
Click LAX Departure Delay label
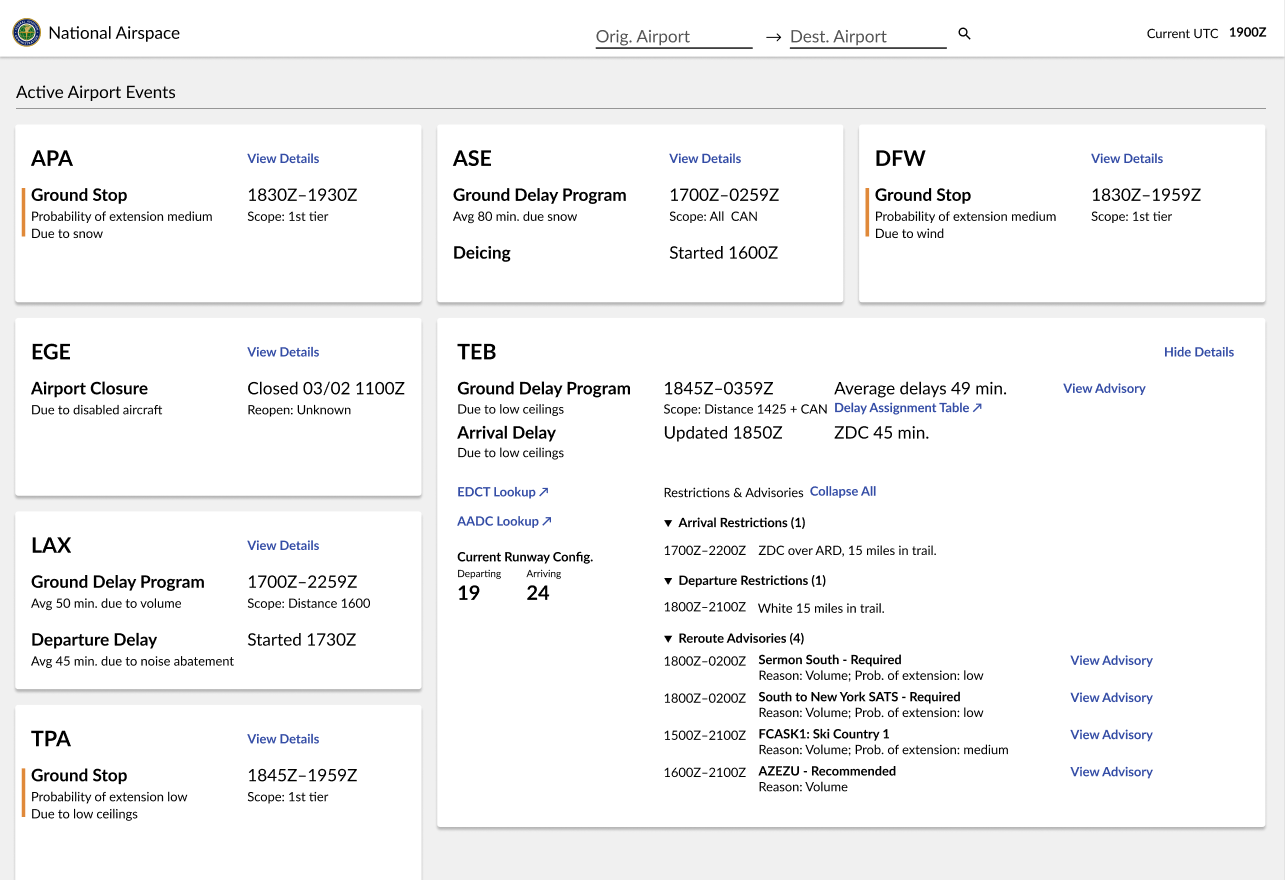pyautogui.click(x=94, y=640)
